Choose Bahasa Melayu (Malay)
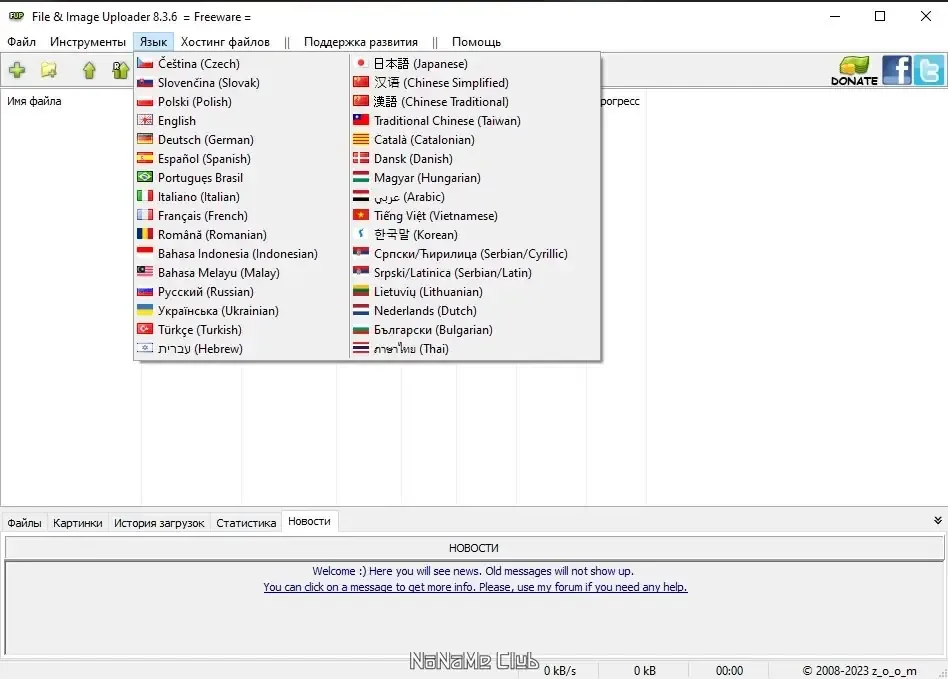The image size is (948, 679). pyautogui.click(x=241, y=273)
